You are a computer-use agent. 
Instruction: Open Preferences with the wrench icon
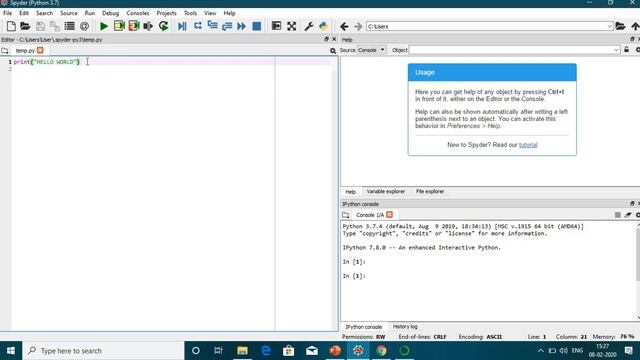[309, 26]
